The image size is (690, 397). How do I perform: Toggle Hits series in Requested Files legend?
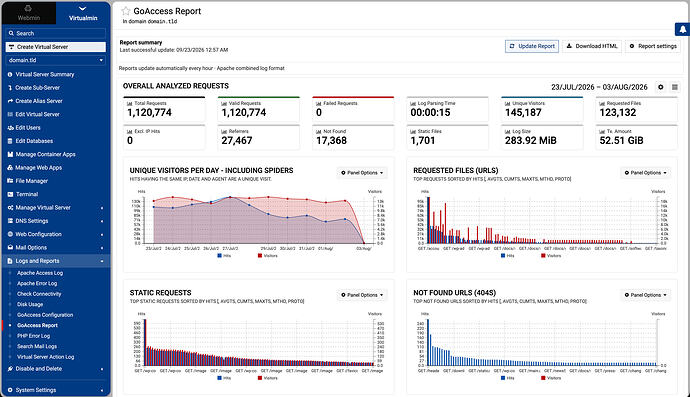(508, 256)
